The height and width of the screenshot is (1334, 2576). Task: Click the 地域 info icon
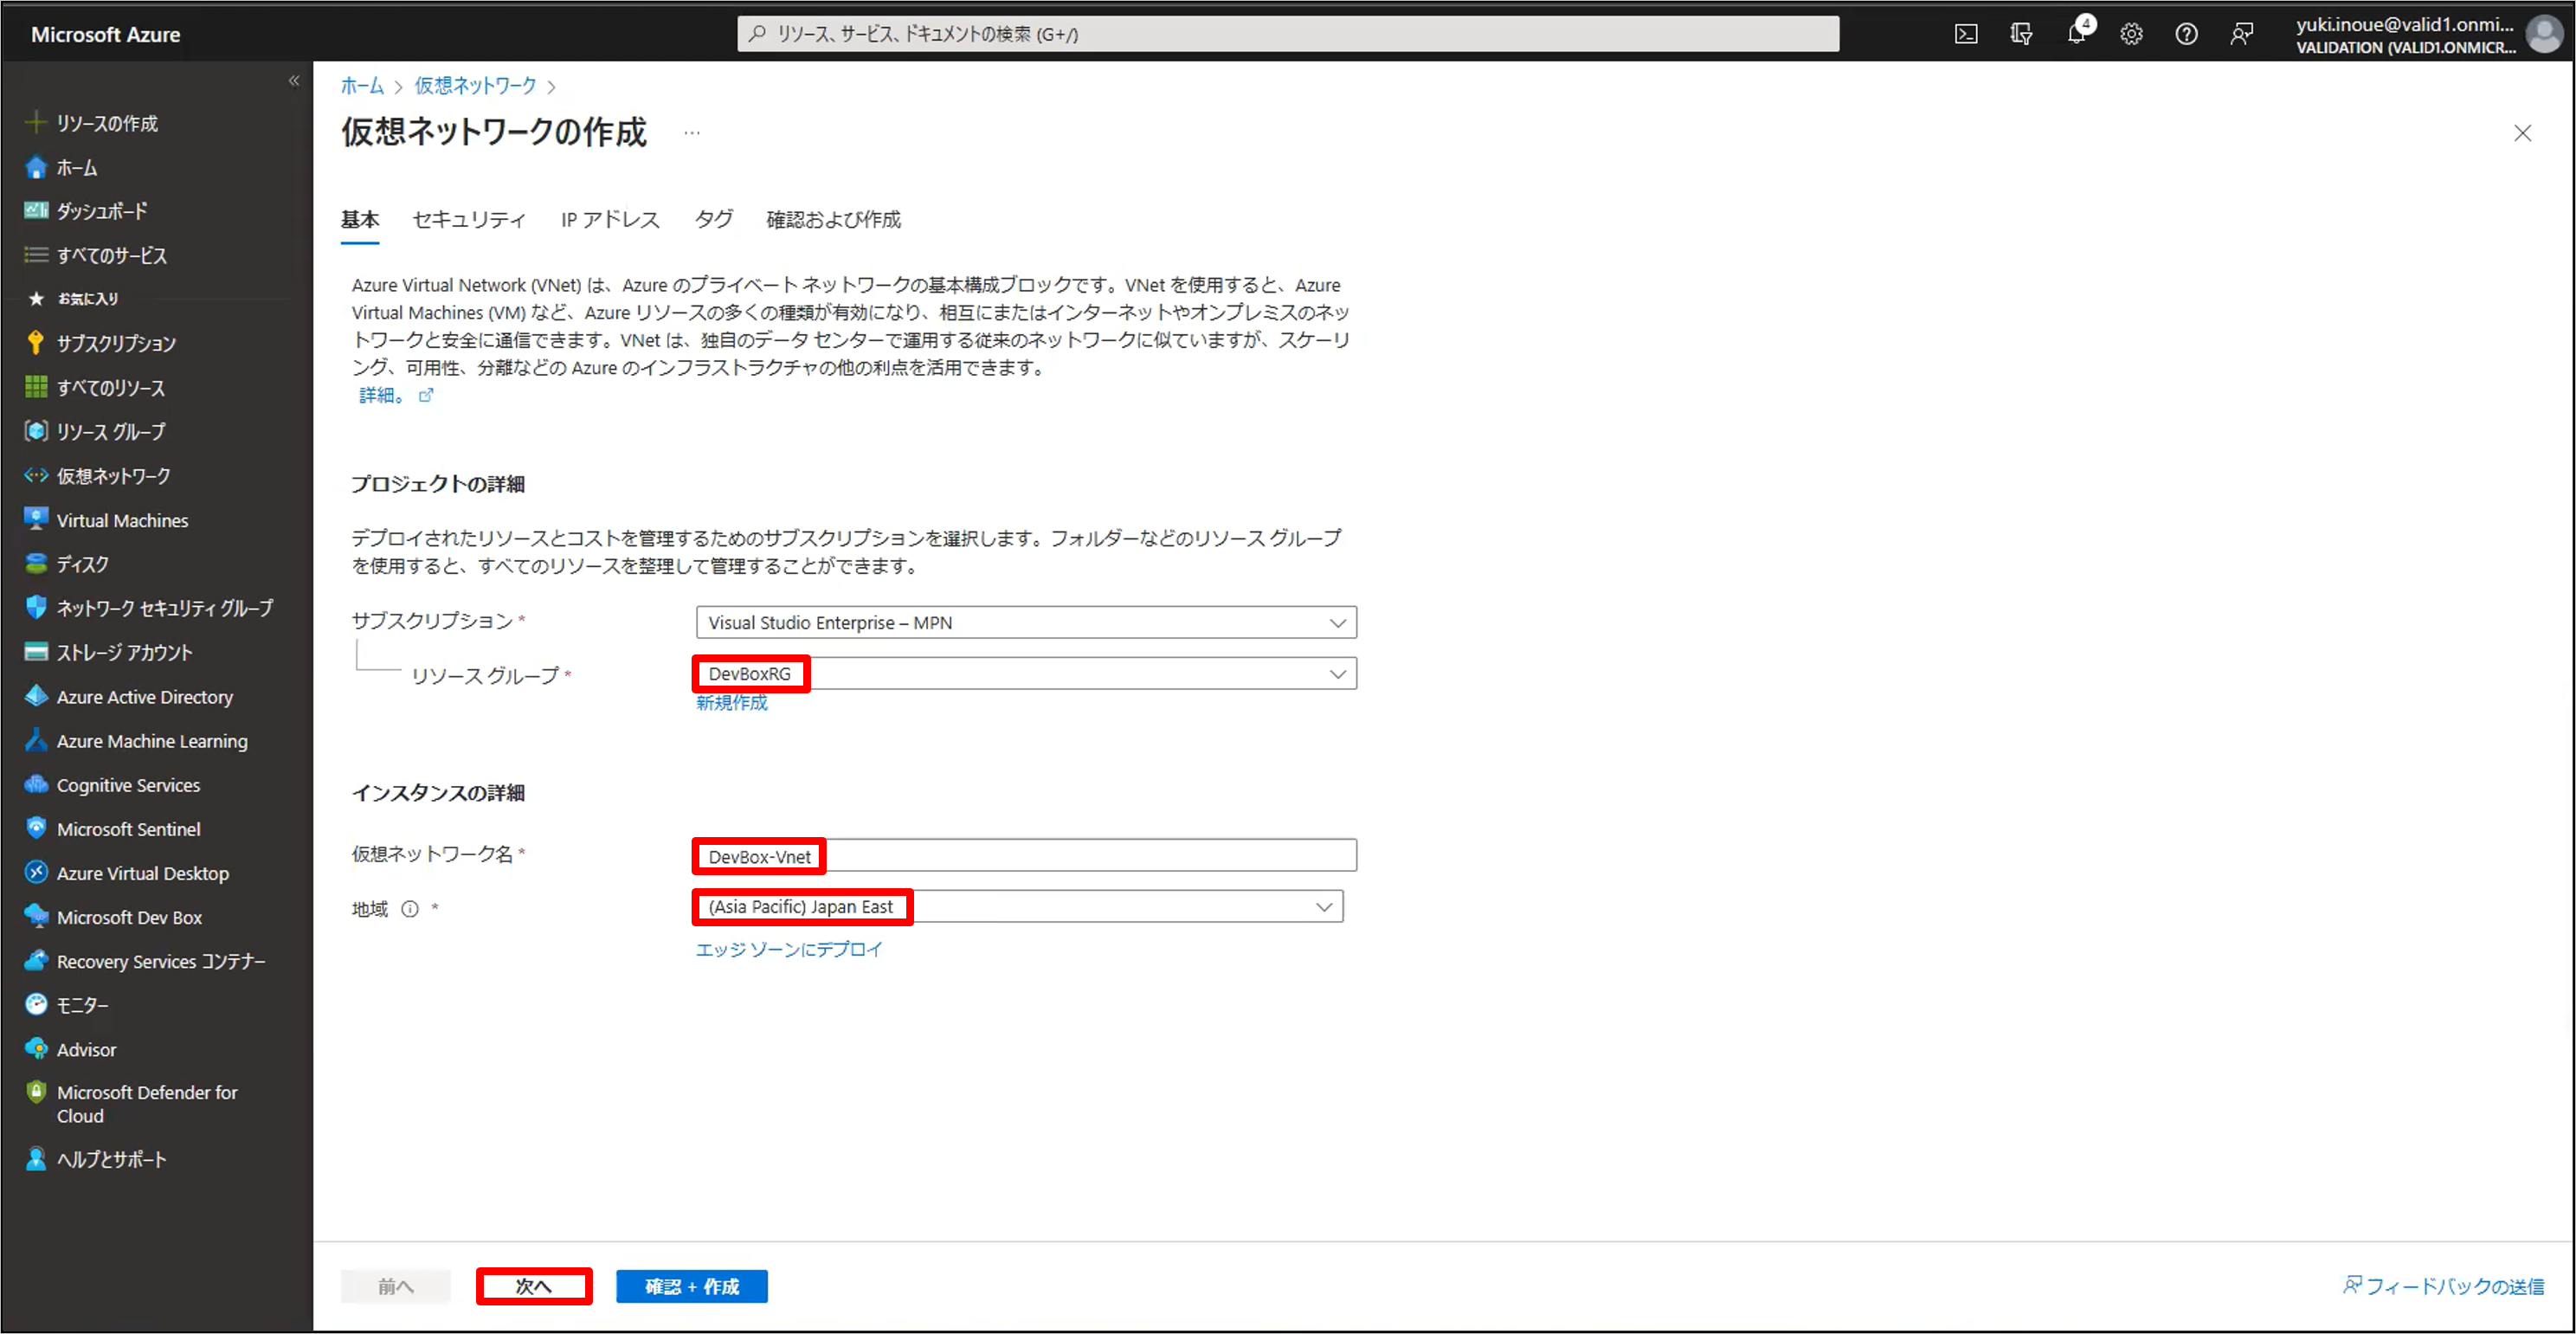(410, 909)
